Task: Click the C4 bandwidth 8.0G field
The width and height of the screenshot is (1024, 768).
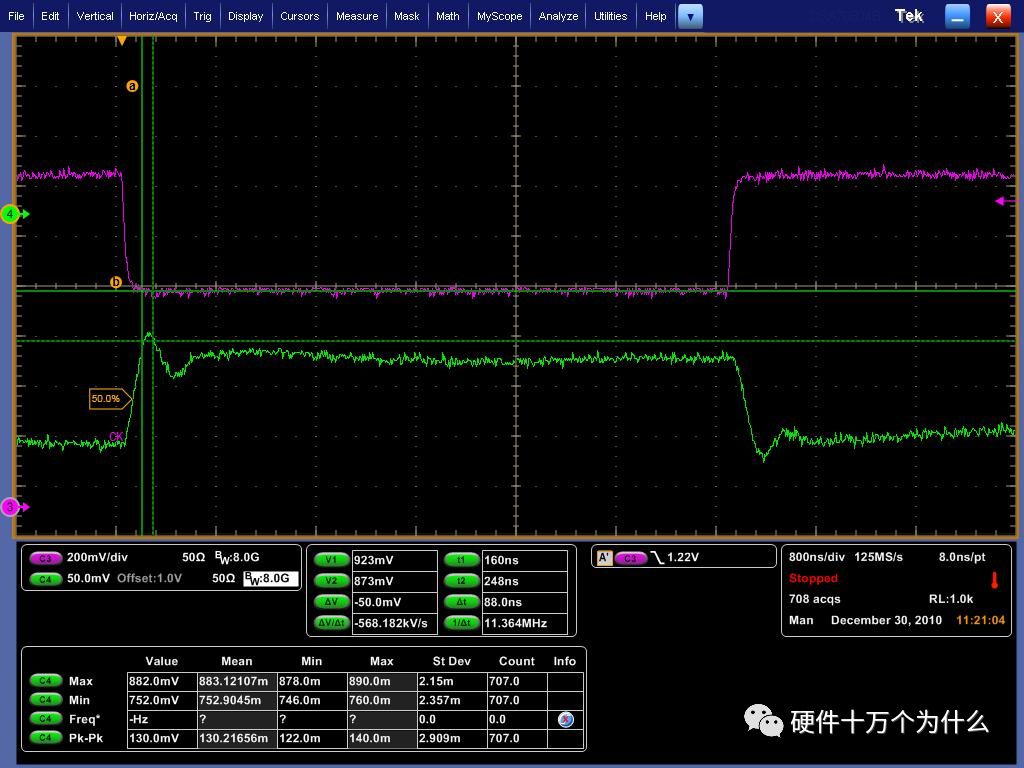Action: pyautogui.click(x=271, y=578)
